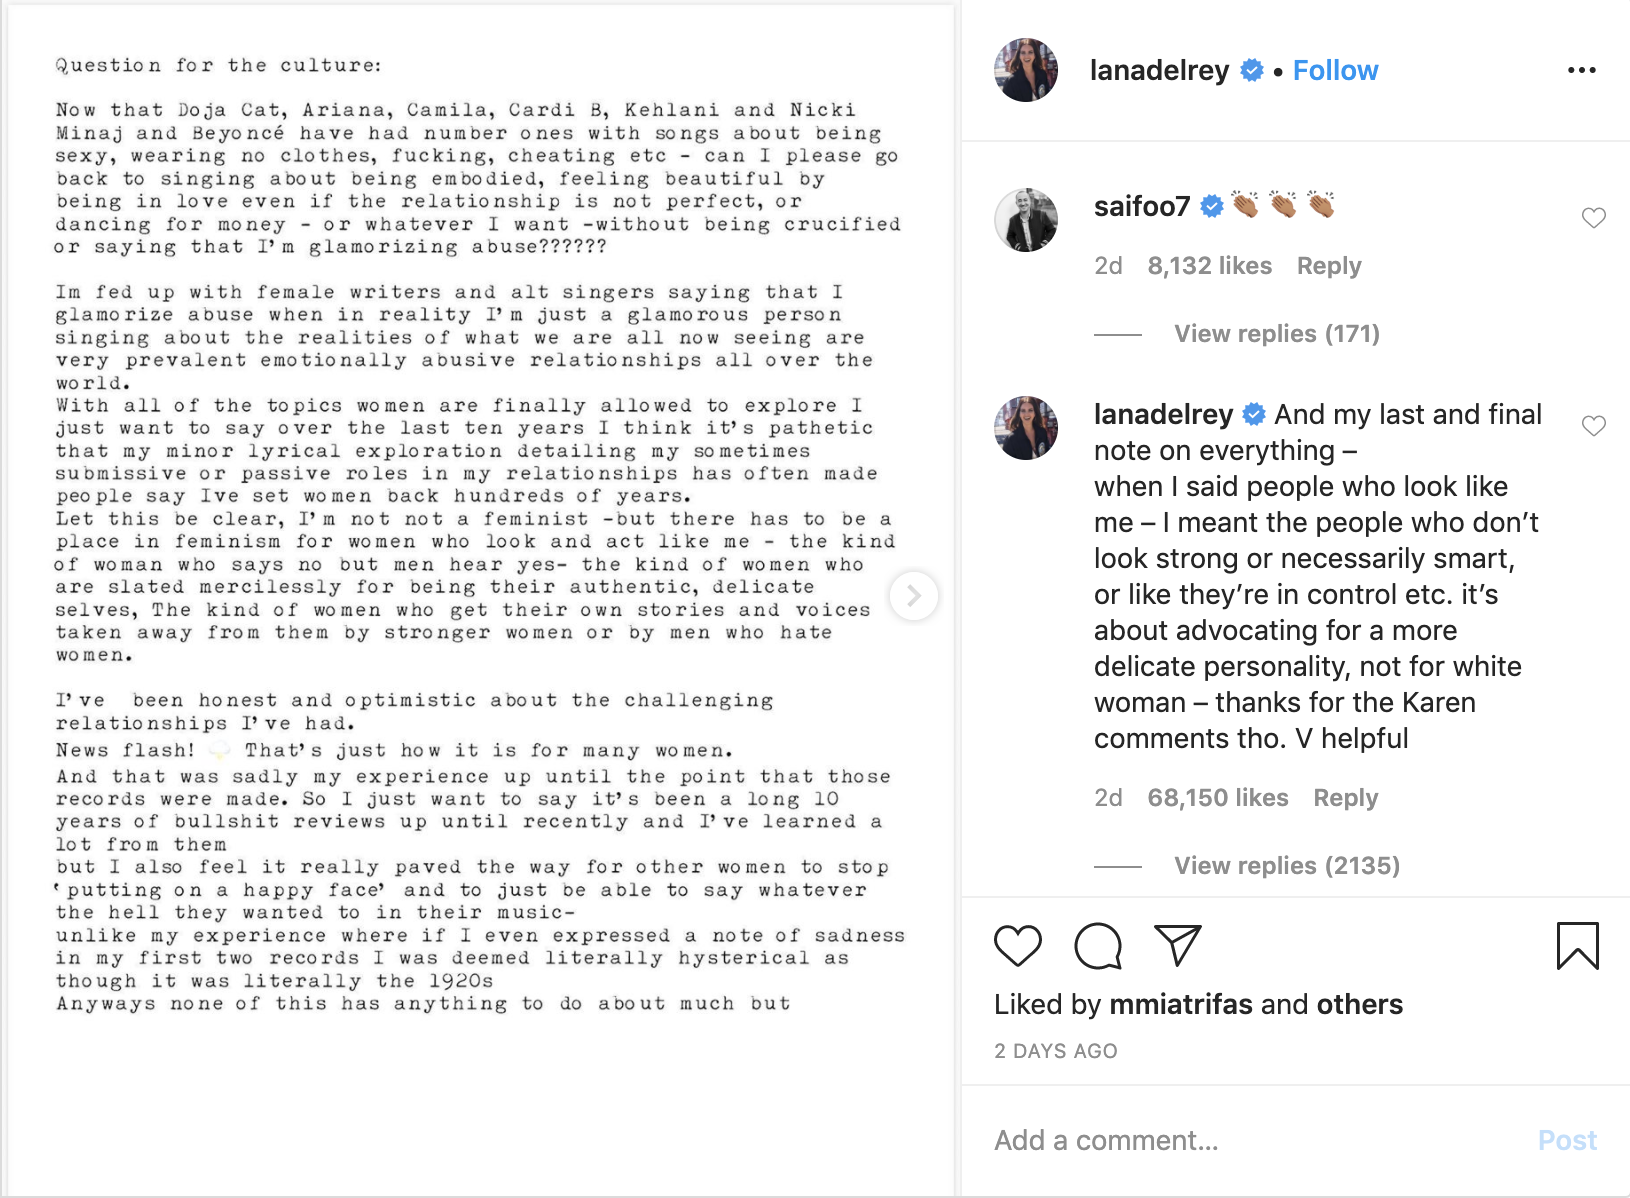
Task: Like saifoo7's comment
Action: [x=1593, y=218]
